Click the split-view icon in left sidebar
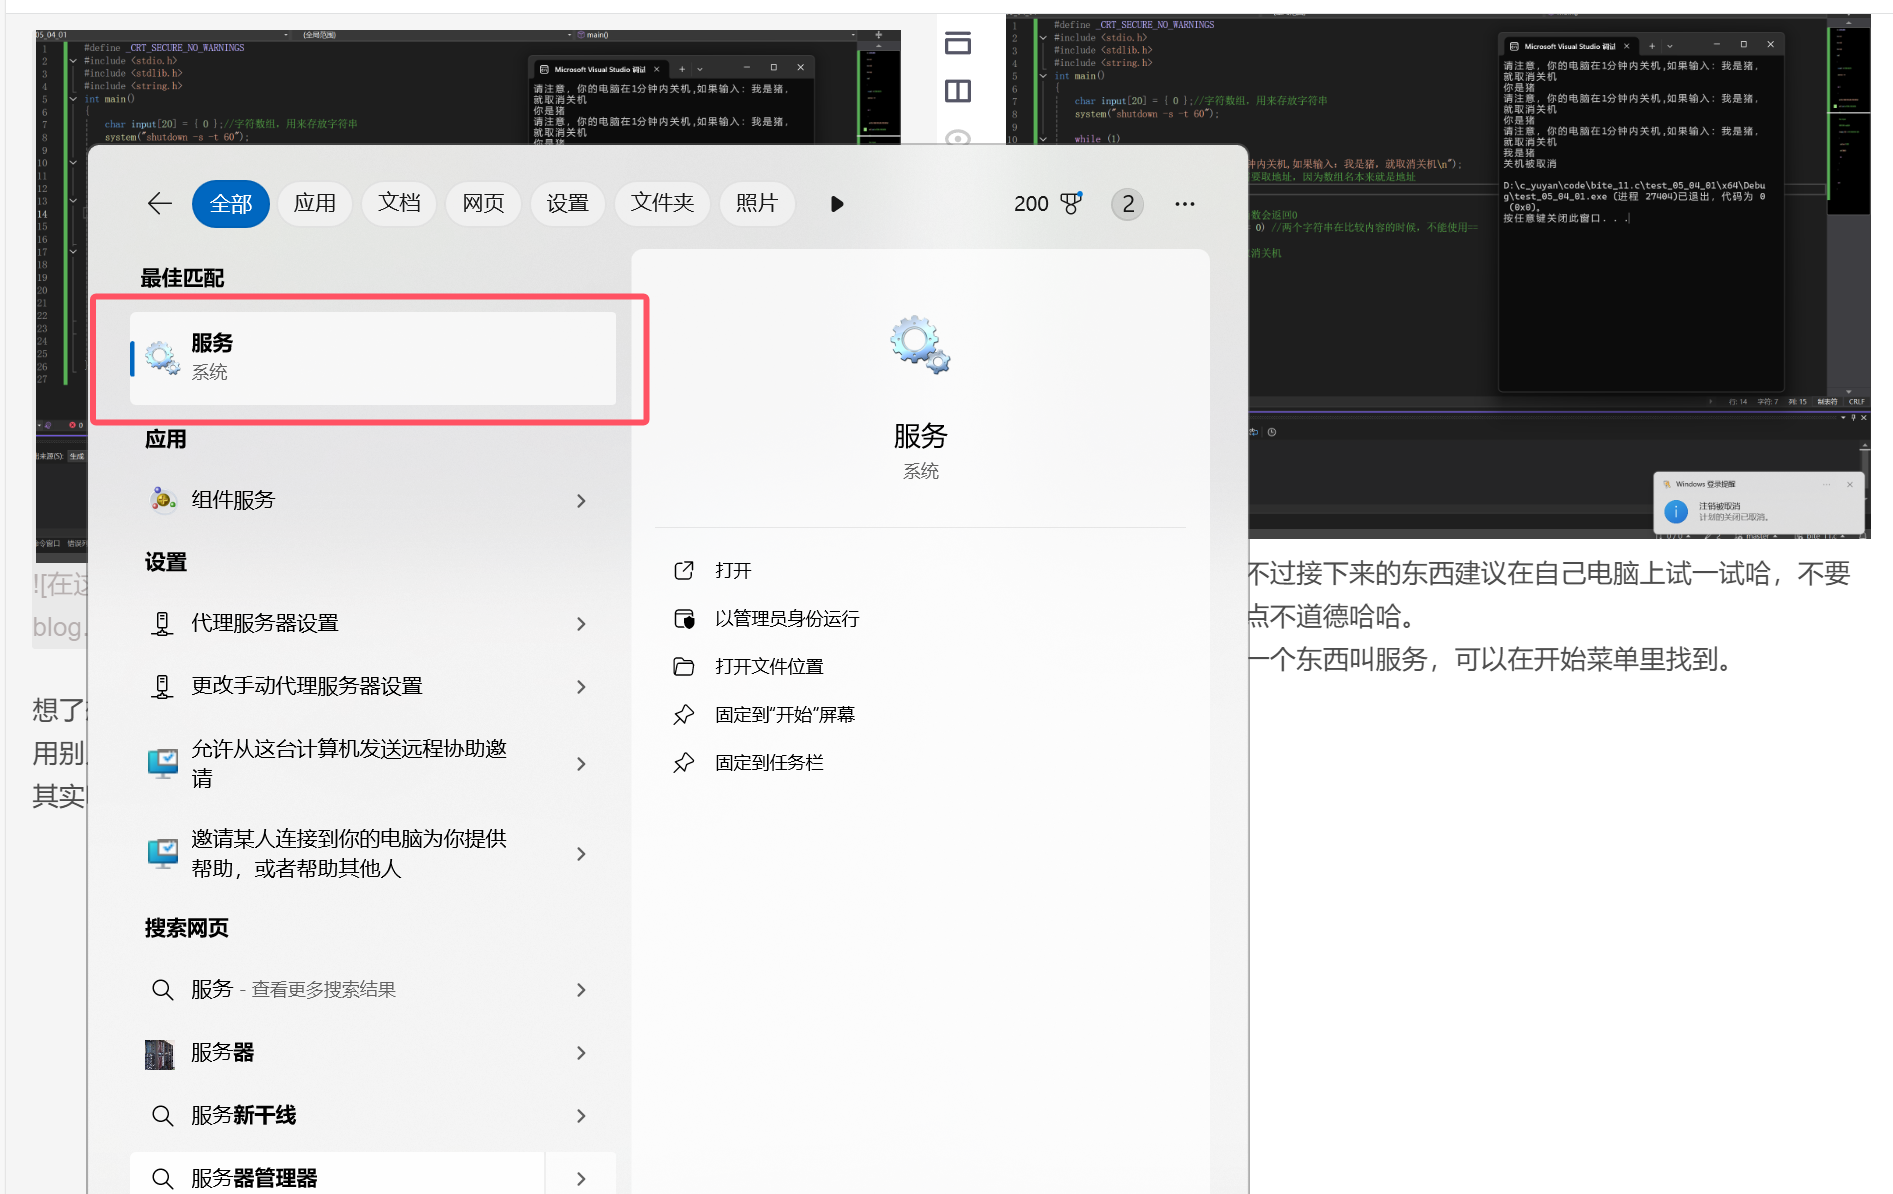Viewport: 1893px width, 1194px height. 958,90
